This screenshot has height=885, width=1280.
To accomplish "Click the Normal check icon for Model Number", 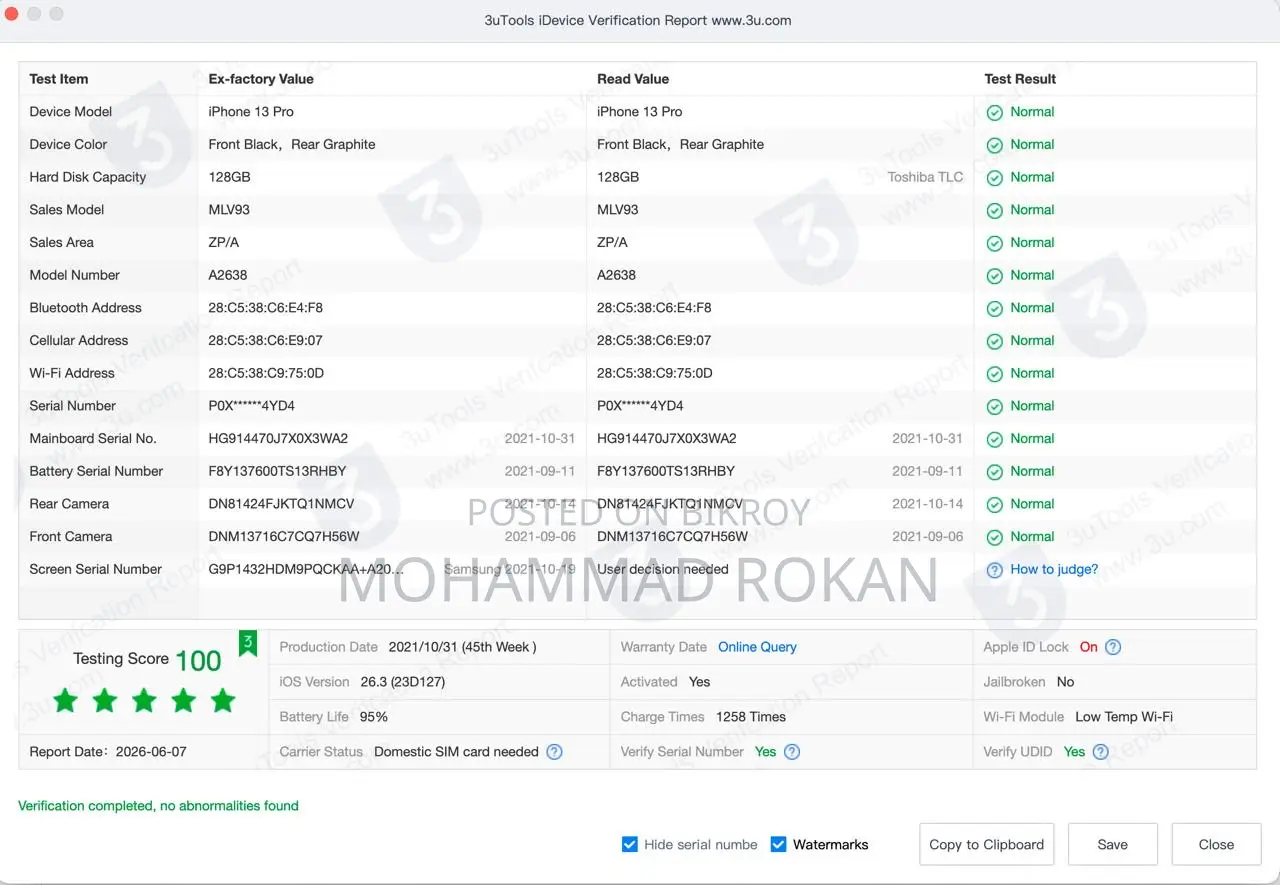I will tap(994, 276).
